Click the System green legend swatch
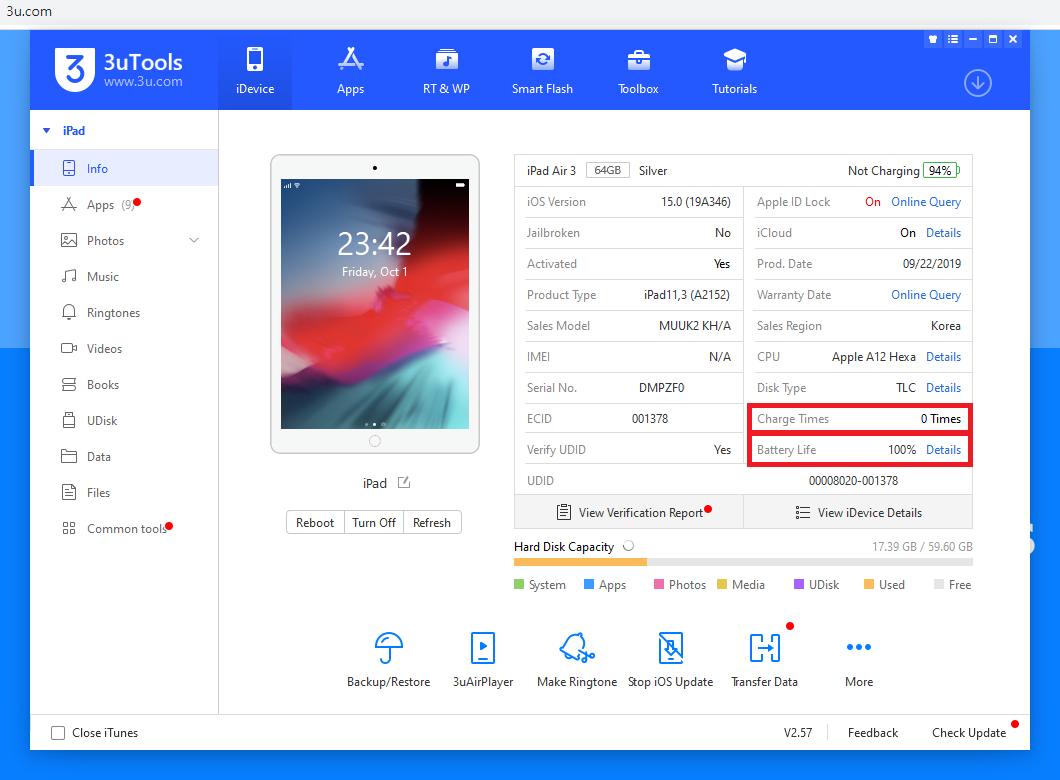The width and height of the screenshot is (1060, 780). [x=519, y=584]
